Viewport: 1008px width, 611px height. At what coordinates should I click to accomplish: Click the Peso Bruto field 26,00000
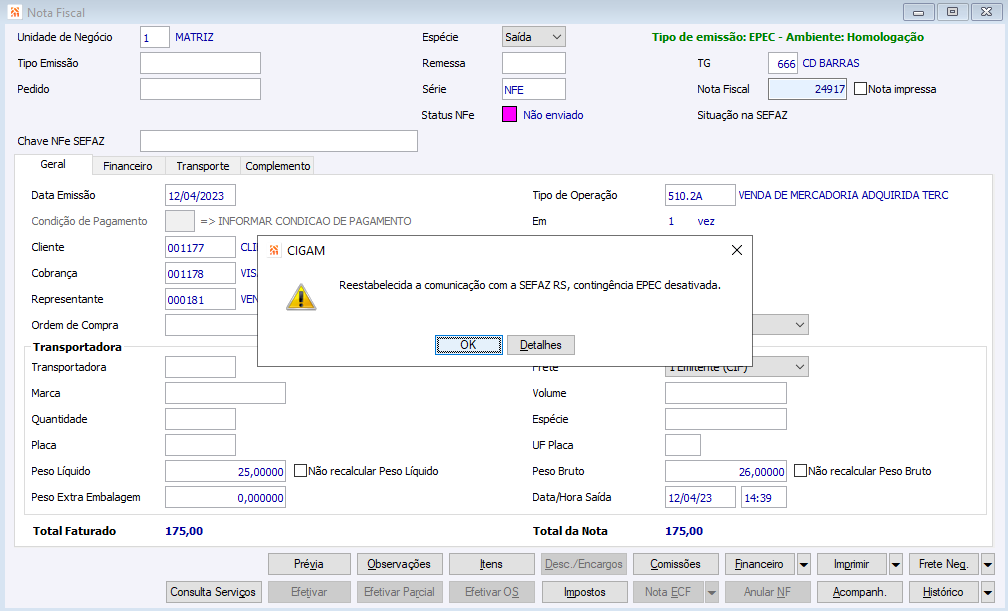point(726,471)
